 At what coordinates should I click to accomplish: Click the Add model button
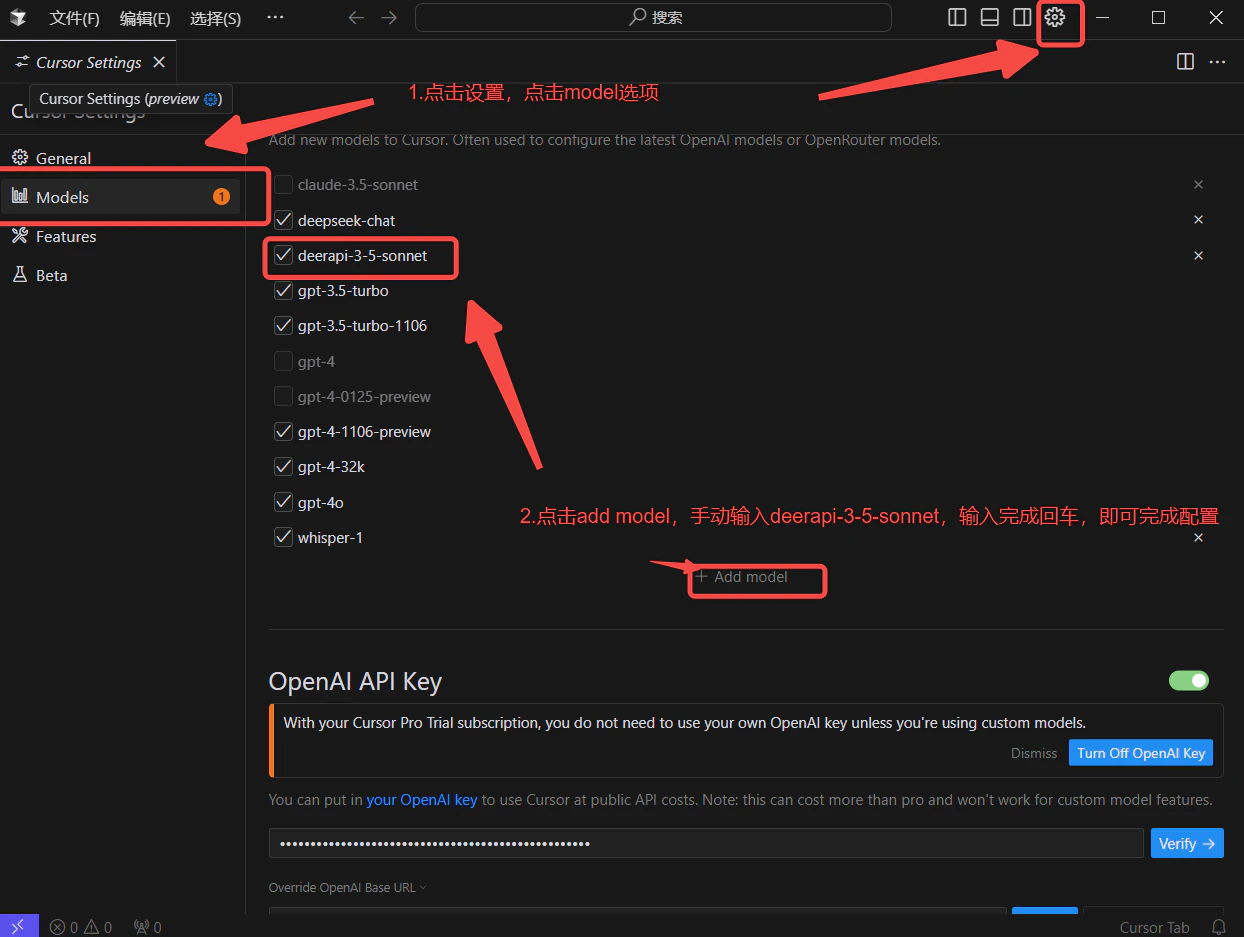click(x=742, y=577)
